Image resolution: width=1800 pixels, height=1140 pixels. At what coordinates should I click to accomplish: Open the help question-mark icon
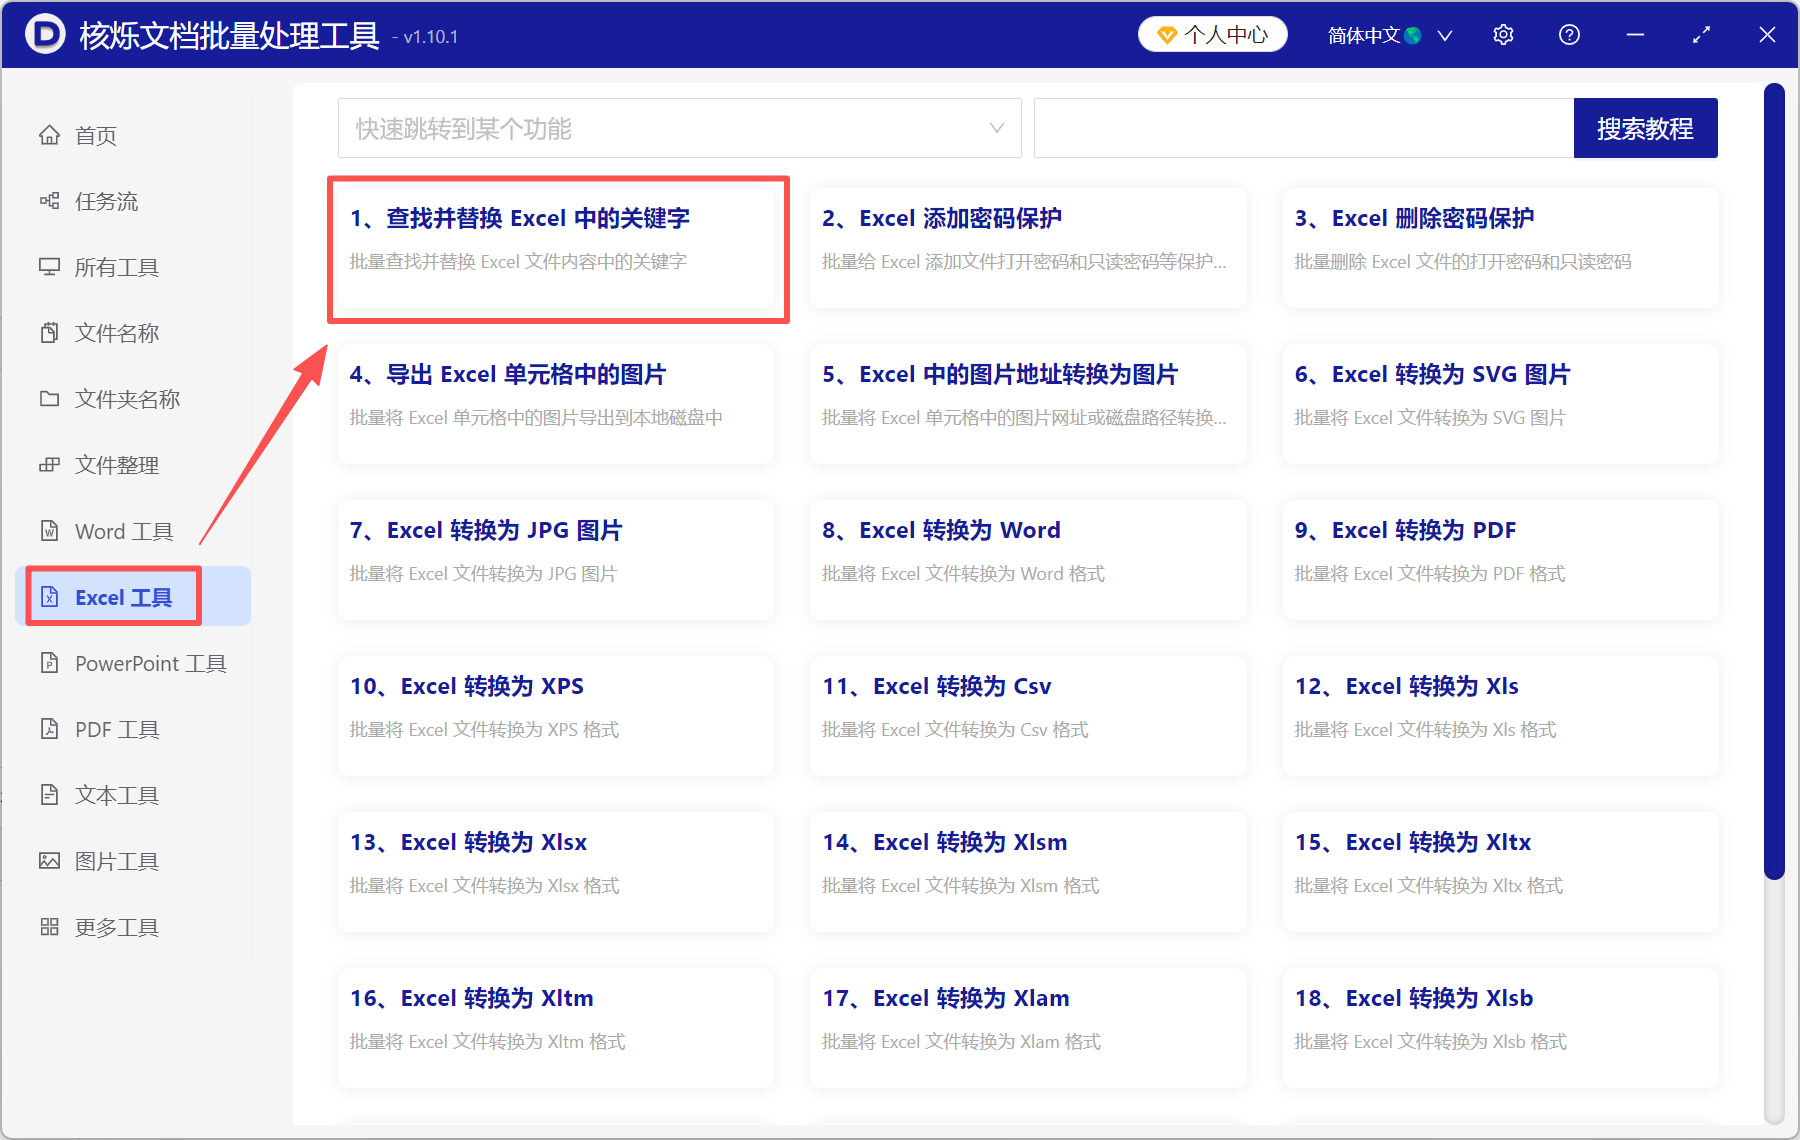click(x=1569, y=34)
